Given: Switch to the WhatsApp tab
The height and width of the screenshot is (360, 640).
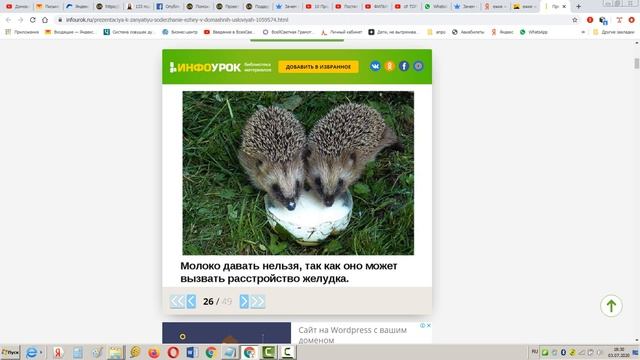Looking at the screenshot, I should (x=436, y=7).
